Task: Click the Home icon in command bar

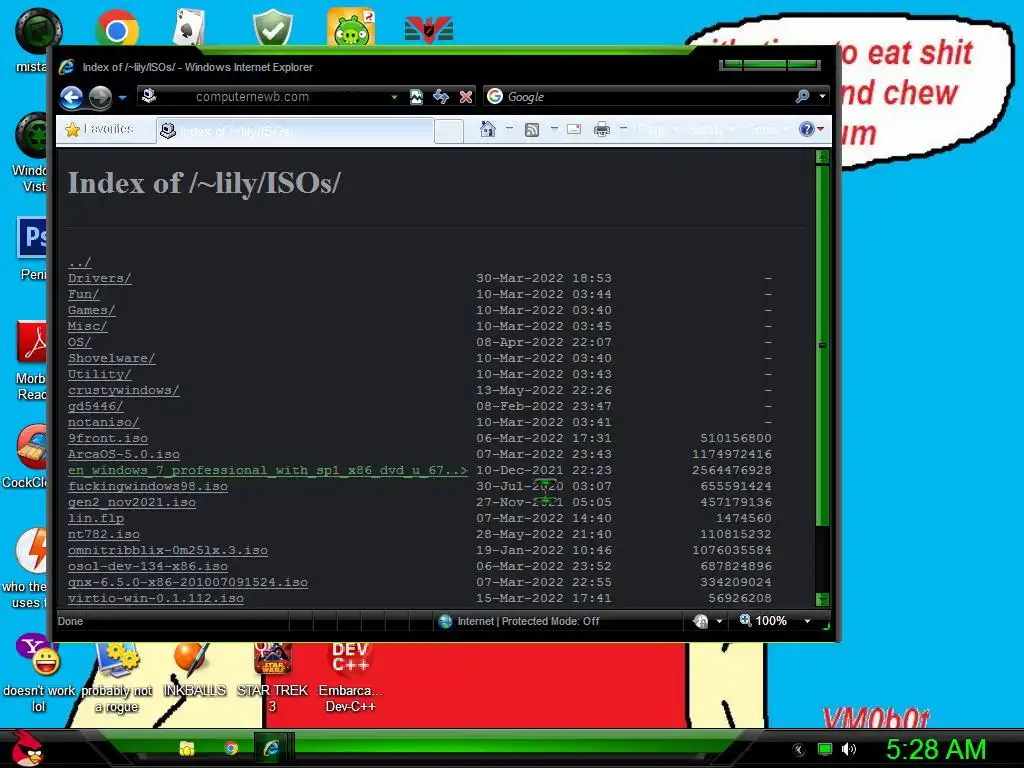Action: pos(487,129)
